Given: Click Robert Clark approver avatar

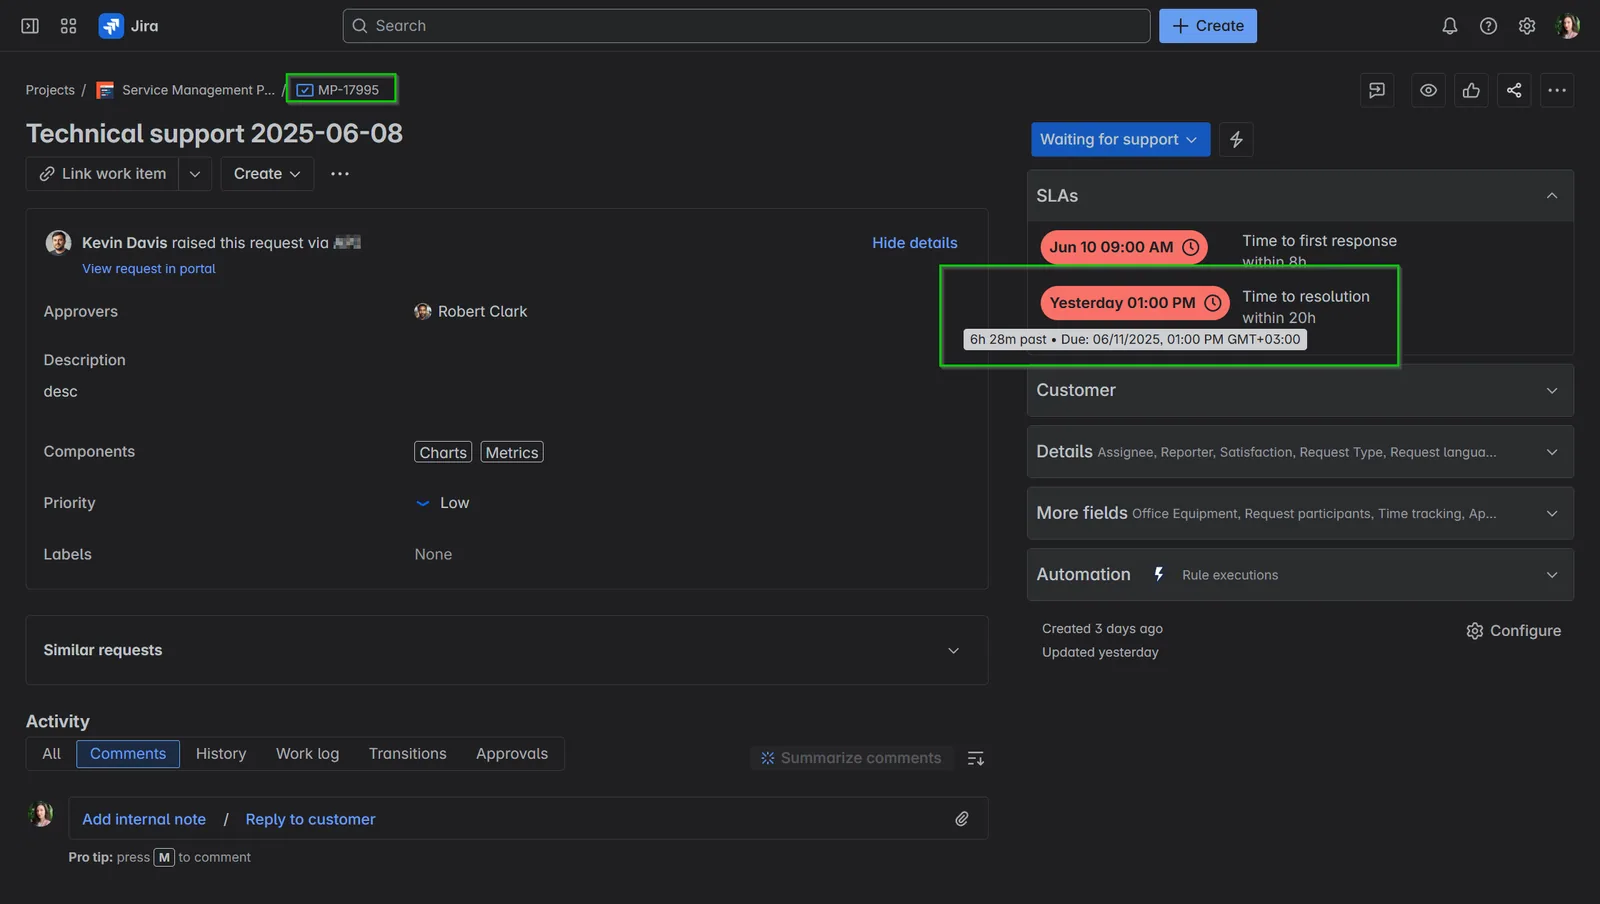Looking at the screenshot, I should pyautogui.click(x=423, y=311).
